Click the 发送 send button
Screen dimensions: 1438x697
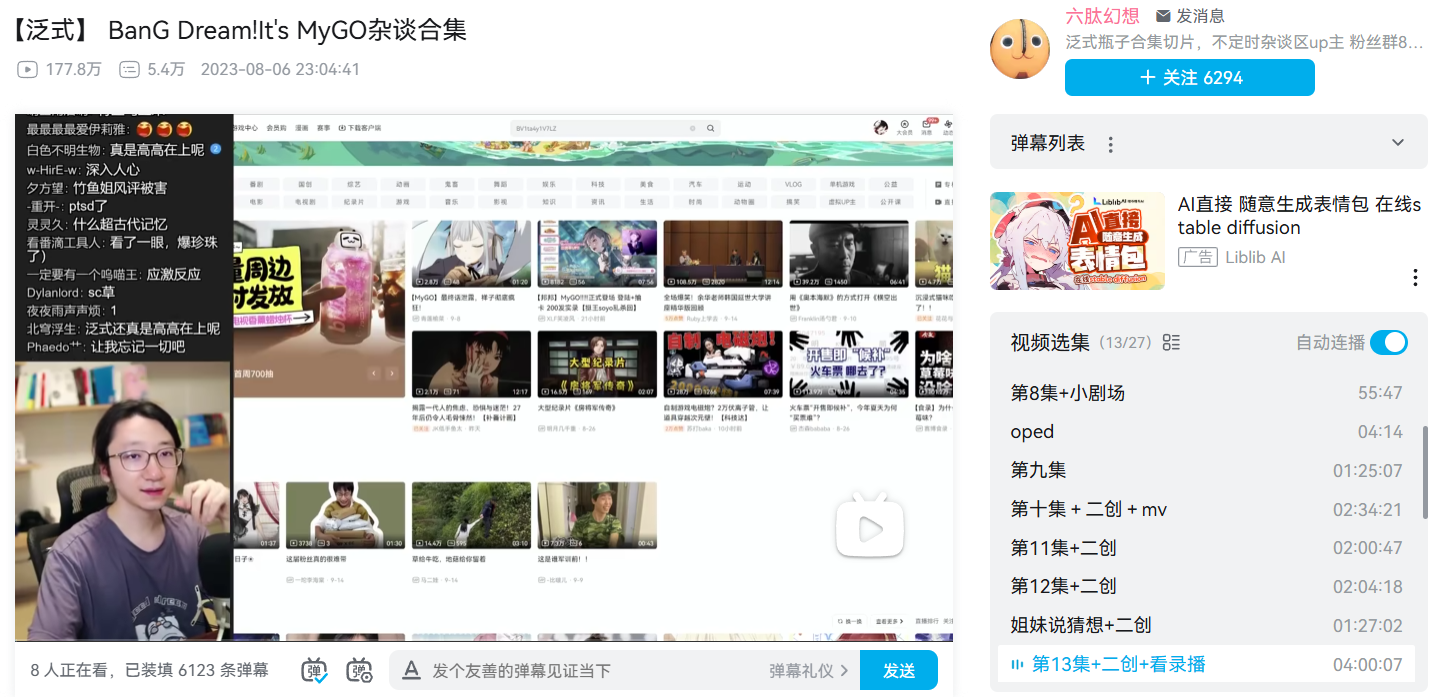point(899,670)
